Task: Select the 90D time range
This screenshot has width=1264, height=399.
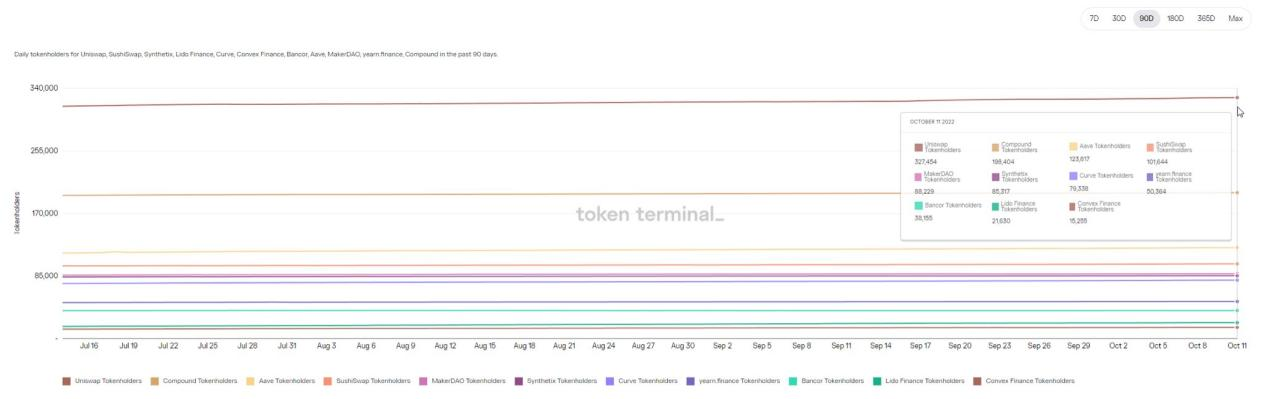Action: point(1146,19)
